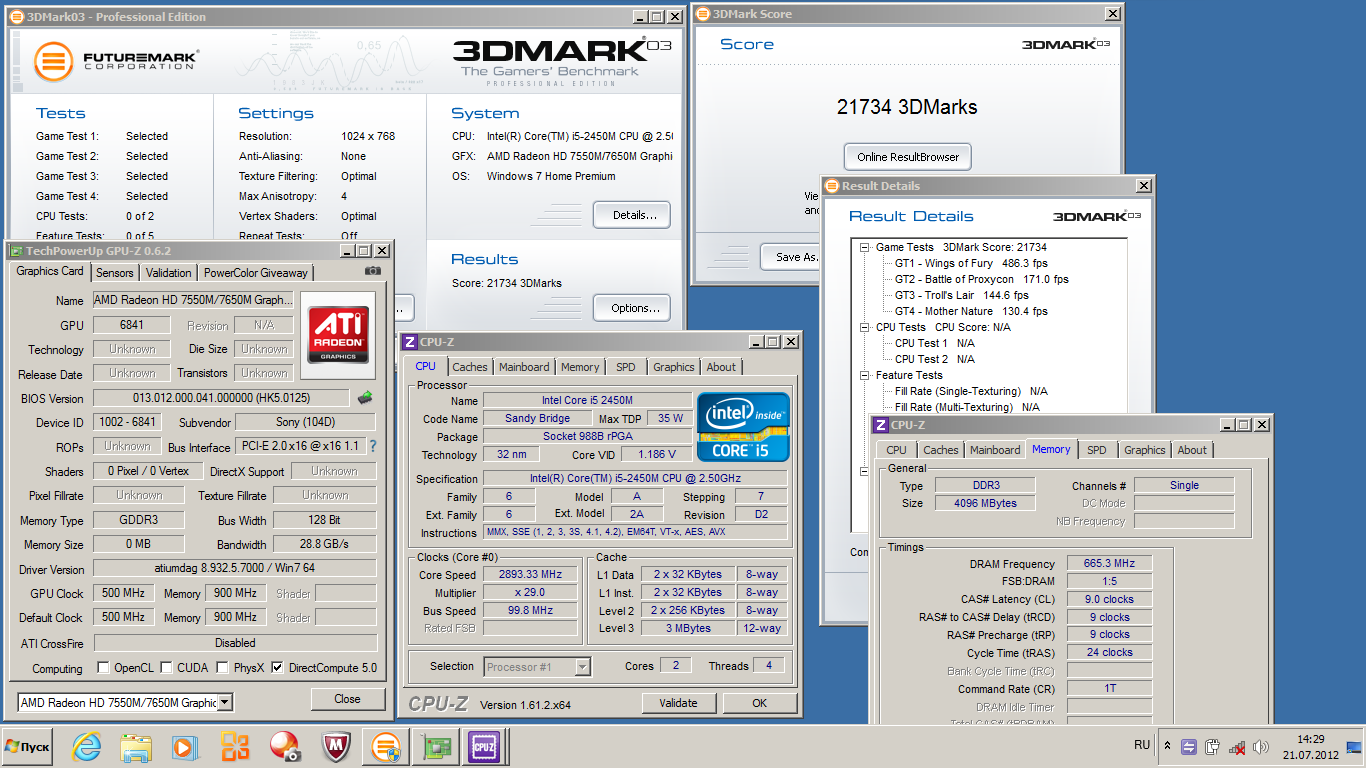Collapse the Feature Tests tree node
Viewport: 1366px width, 768px height.
pyautogui.click(x=865, y=375)
